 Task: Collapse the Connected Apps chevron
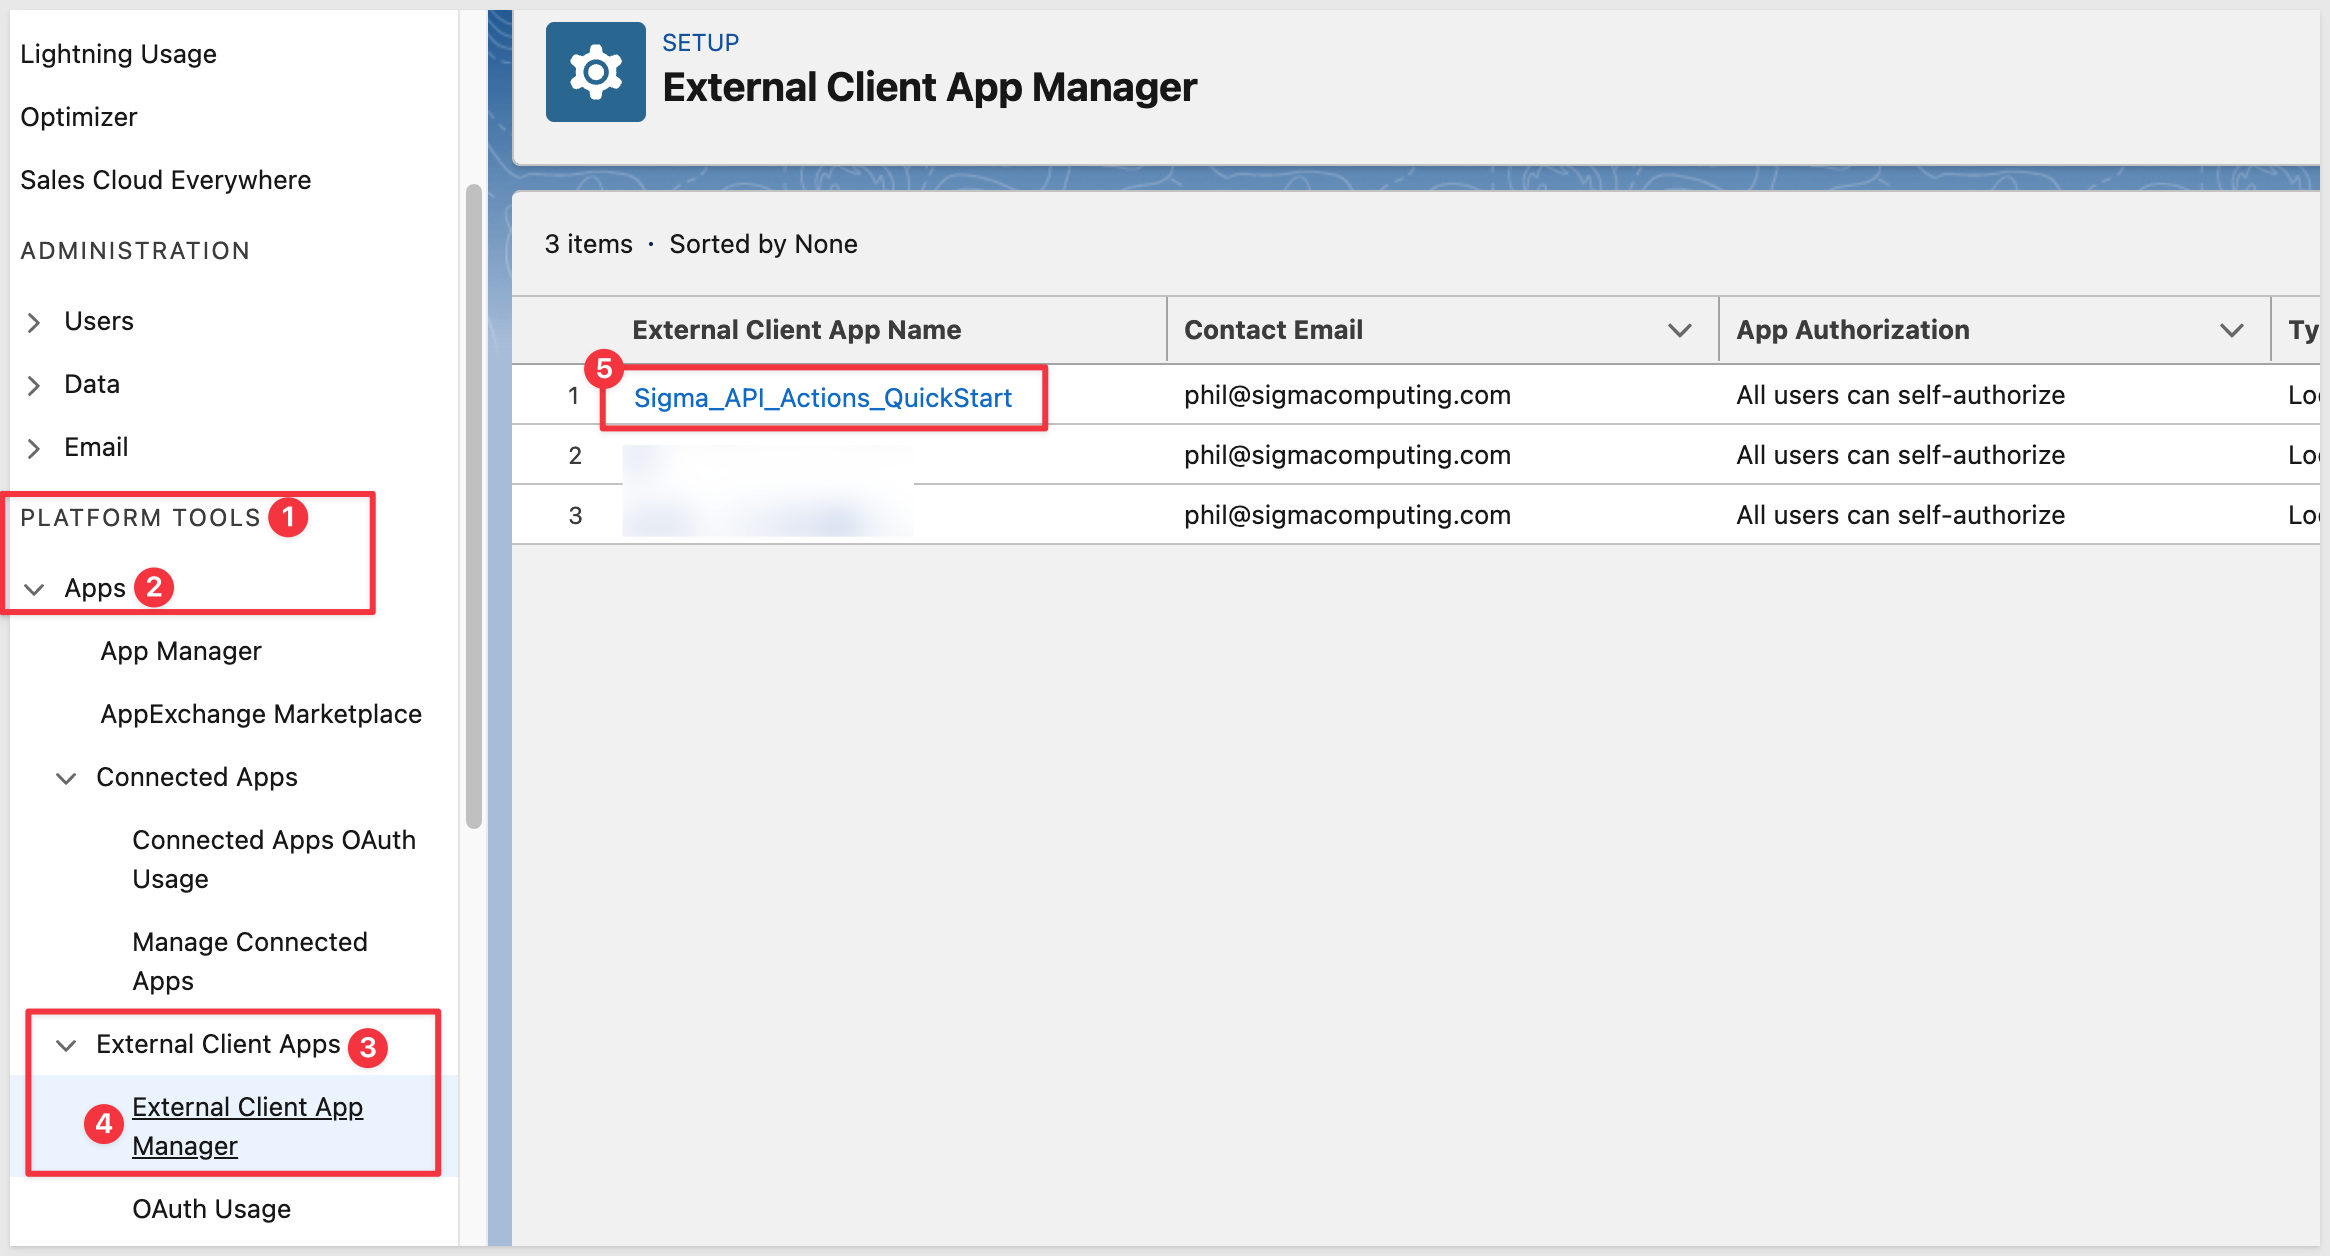[66, 778]
